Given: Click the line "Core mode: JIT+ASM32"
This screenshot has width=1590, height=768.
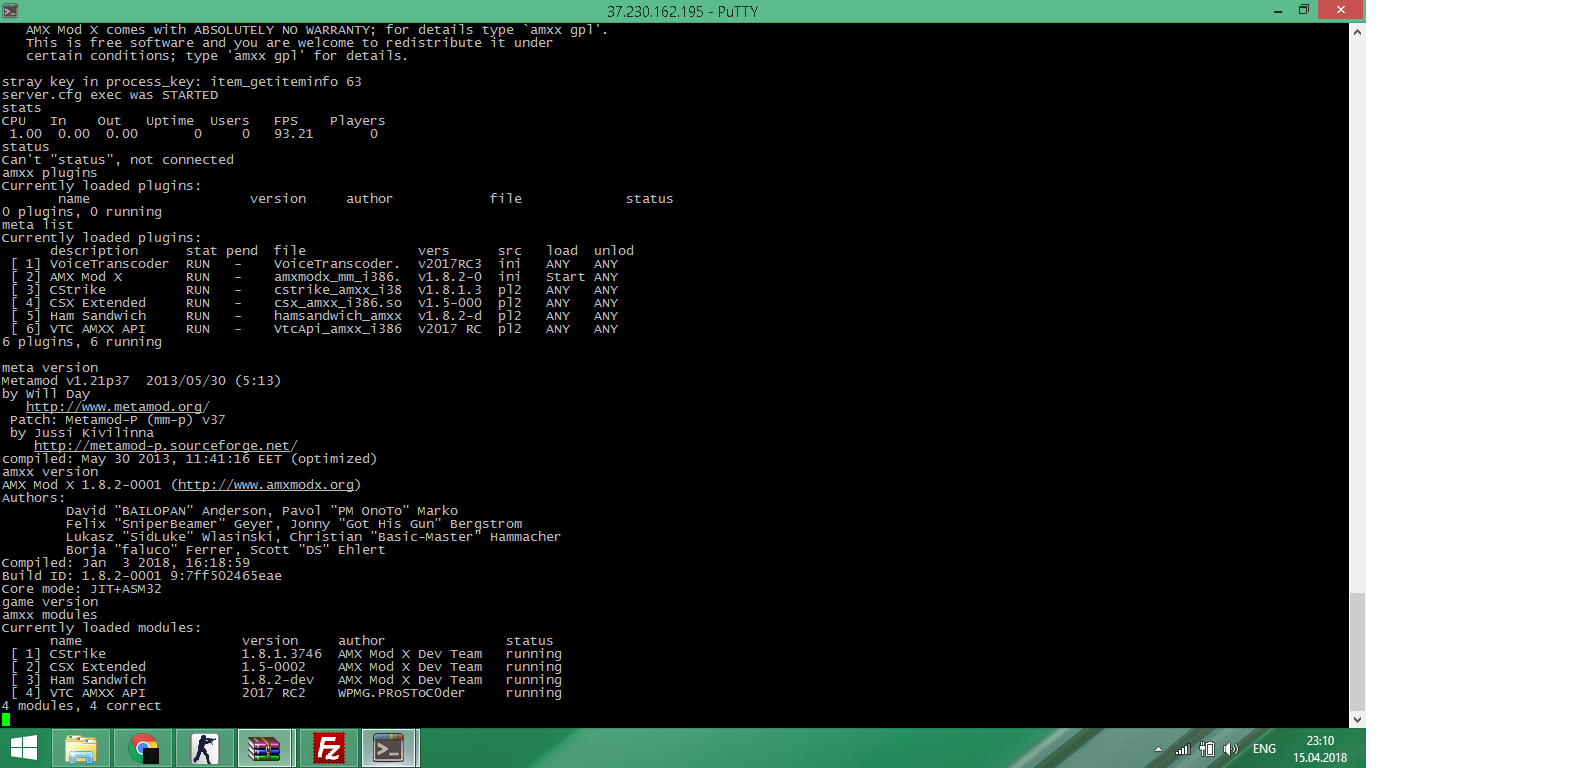Looking at the screenshot, I should click(82, 589).
